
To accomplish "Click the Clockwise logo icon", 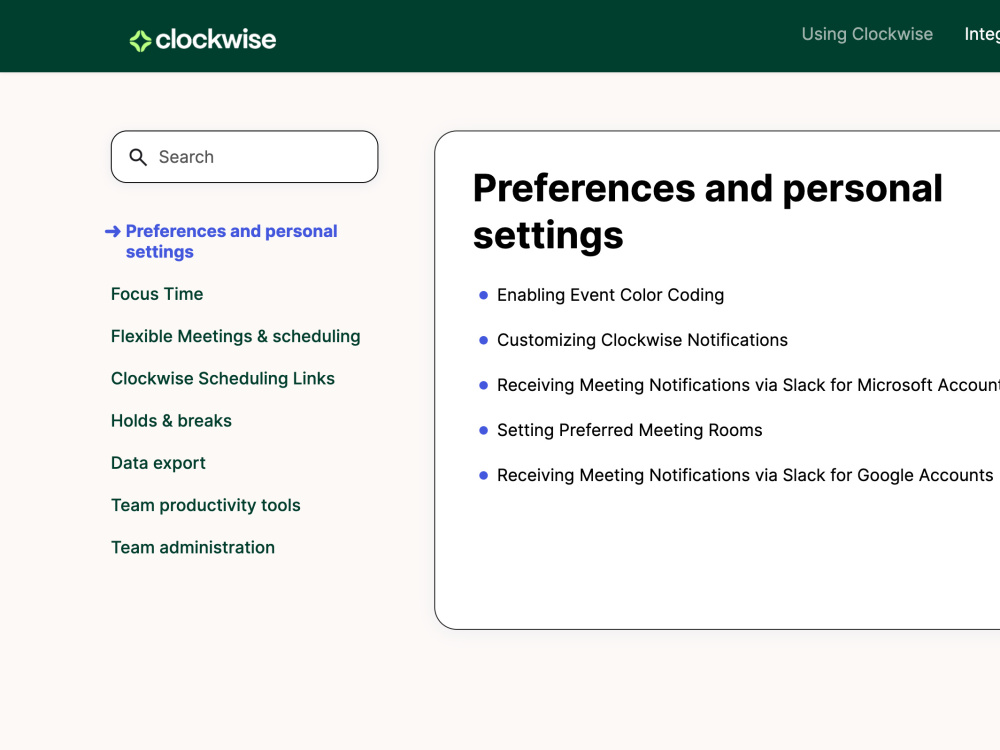I will click(x=138, y=39).
